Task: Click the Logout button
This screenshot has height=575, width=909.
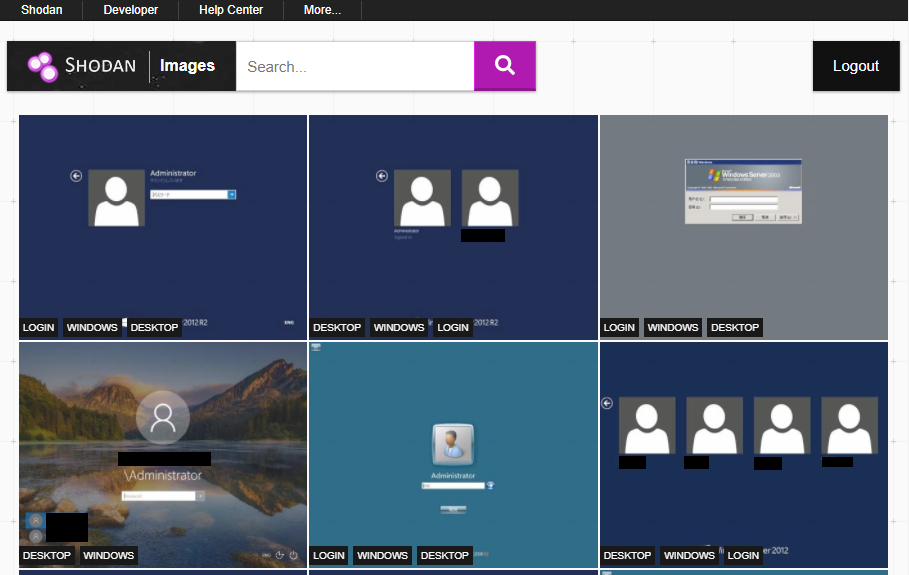Action: (856, 66)
